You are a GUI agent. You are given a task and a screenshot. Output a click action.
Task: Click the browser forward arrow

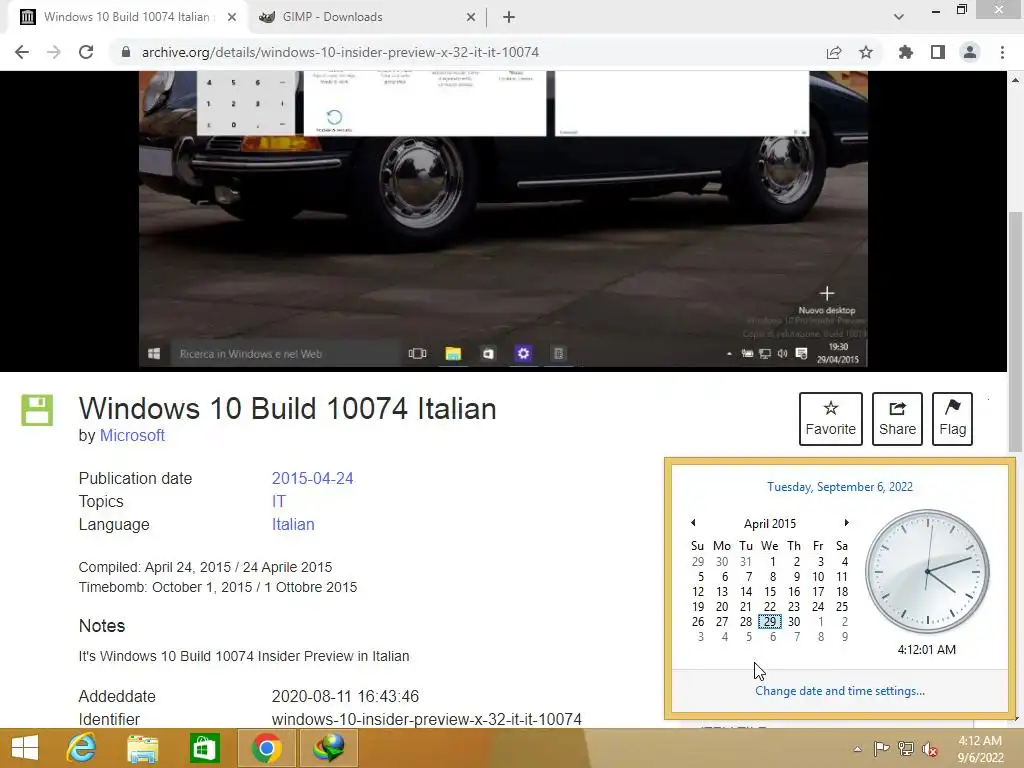(54, 52)
